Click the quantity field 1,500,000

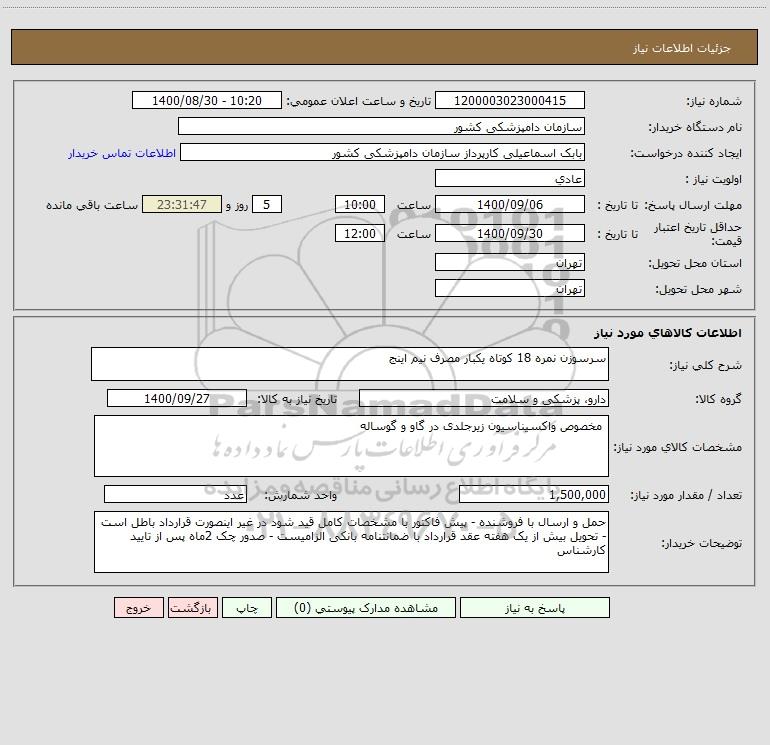click(534, 494)
